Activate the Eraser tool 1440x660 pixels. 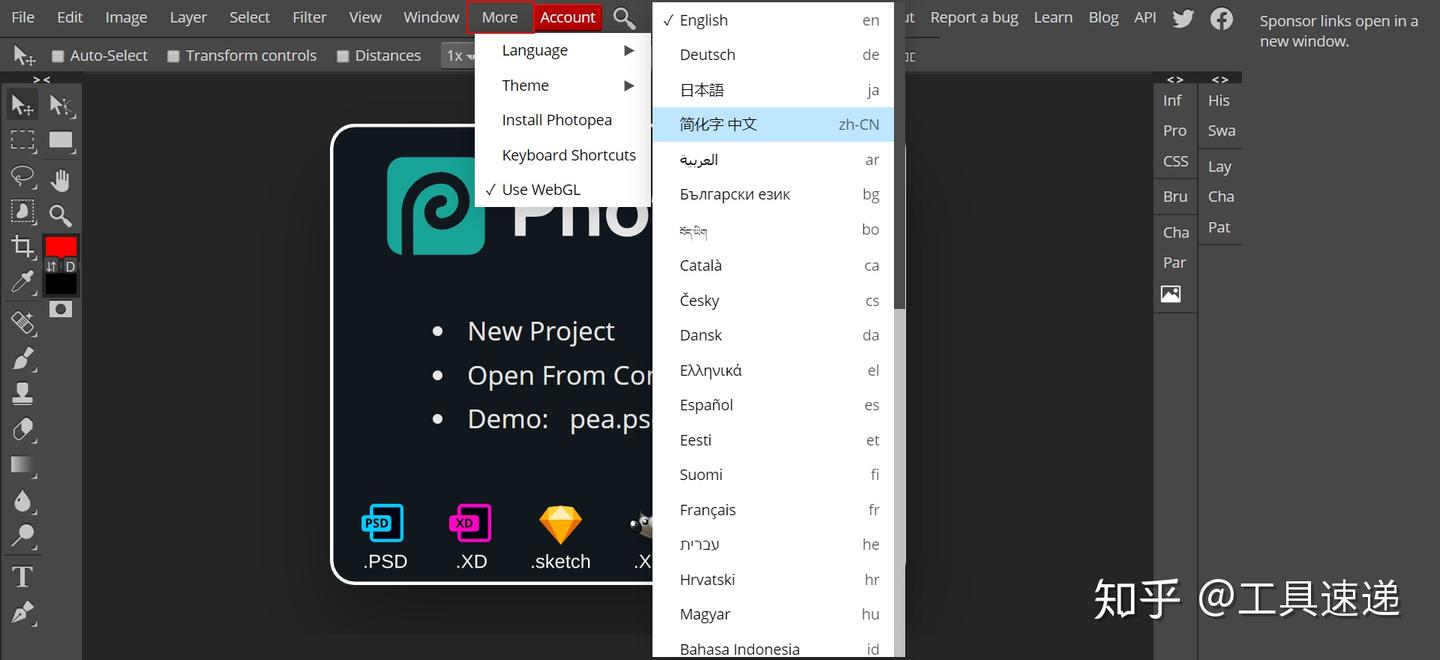tap(22, 429)
